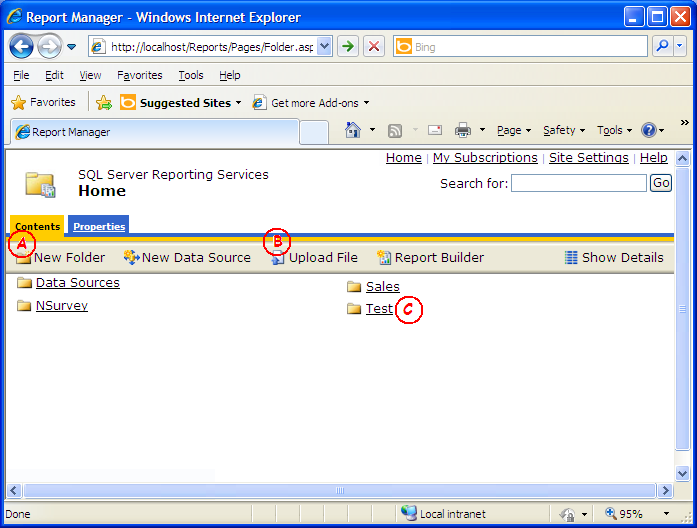The image size is (697, 528).
Task: Click the NSurvey folder icon
Action: point(24,306)
